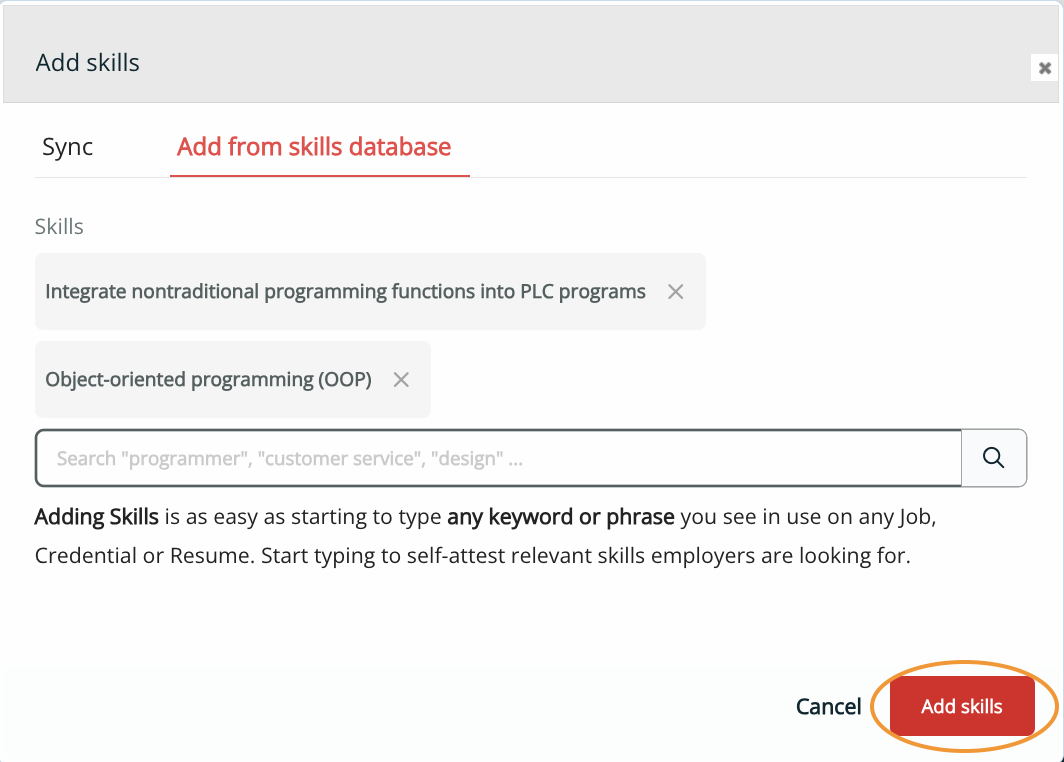The image size is (1064, 762).
Task: Click the Add skills dialog title
Action: 88,63
